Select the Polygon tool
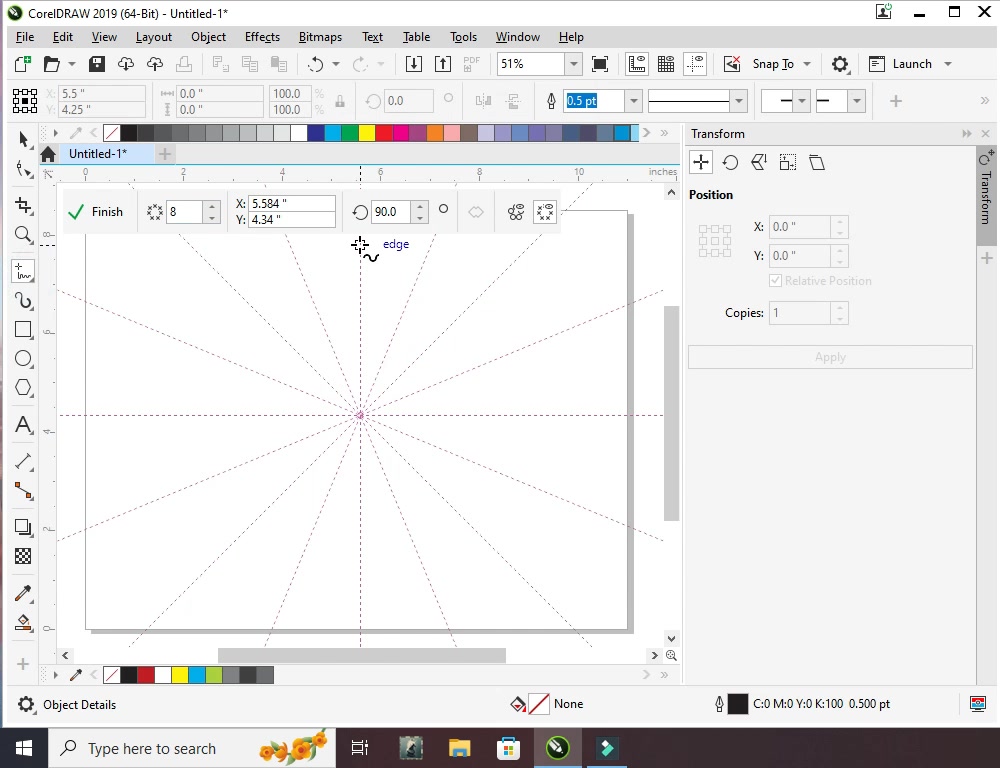This screenshot has width=1000, height=768. [24, 387]
